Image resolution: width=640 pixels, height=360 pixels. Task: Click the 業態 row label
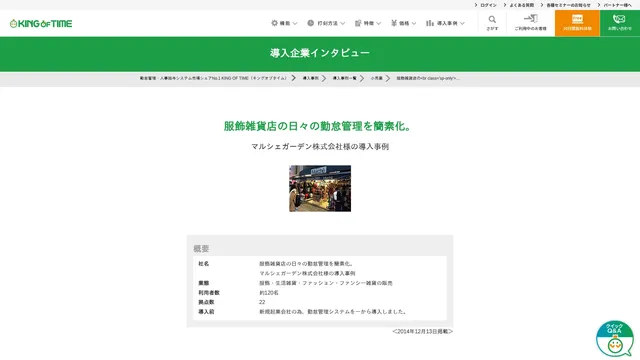point(204,283)
